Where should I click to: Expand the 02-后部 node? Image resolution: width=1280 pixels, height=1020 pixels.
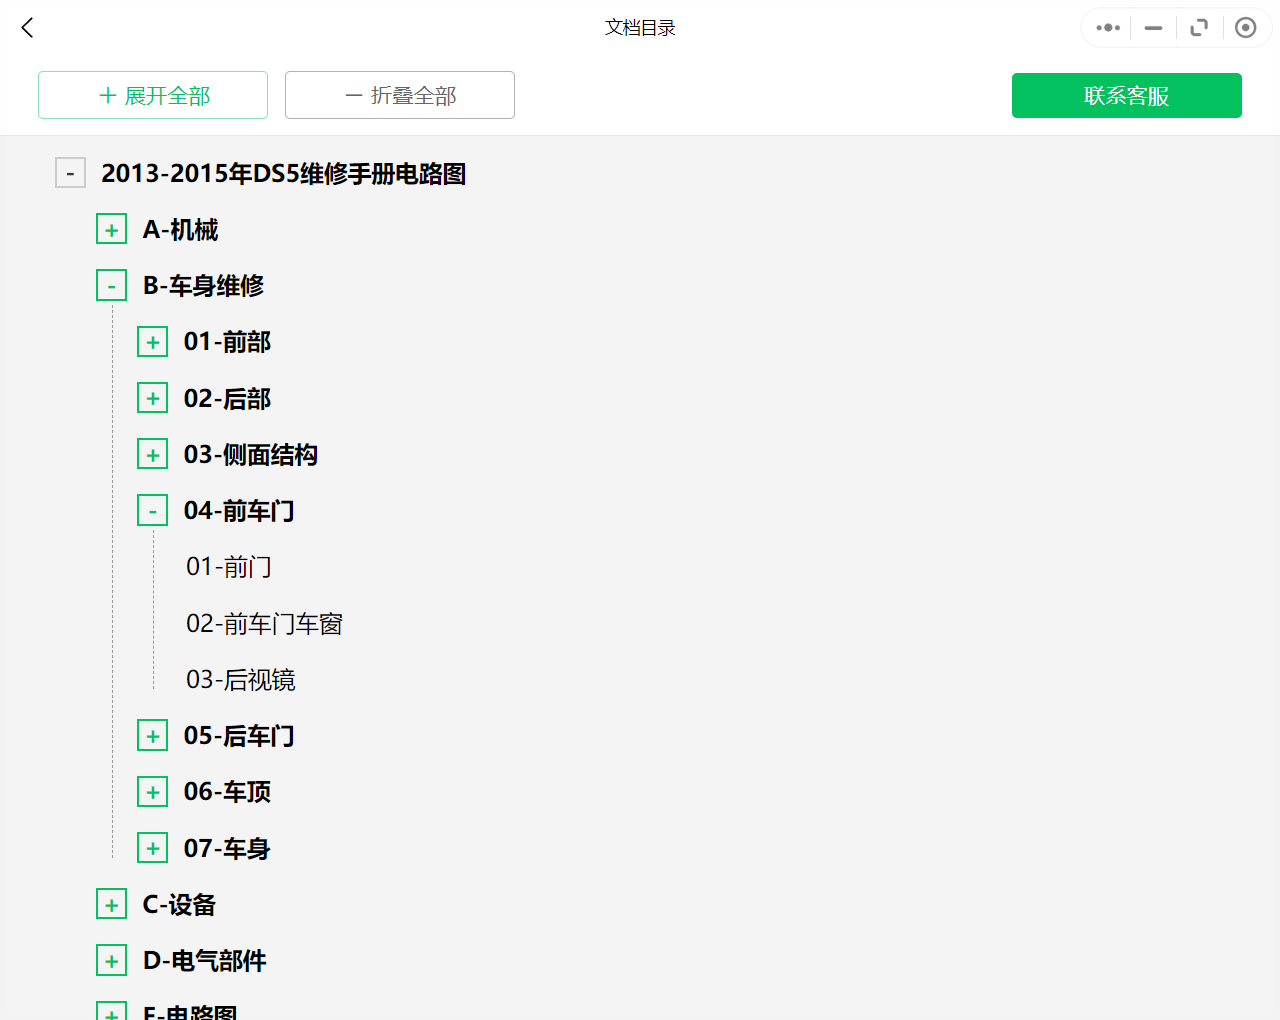(152, 397)
